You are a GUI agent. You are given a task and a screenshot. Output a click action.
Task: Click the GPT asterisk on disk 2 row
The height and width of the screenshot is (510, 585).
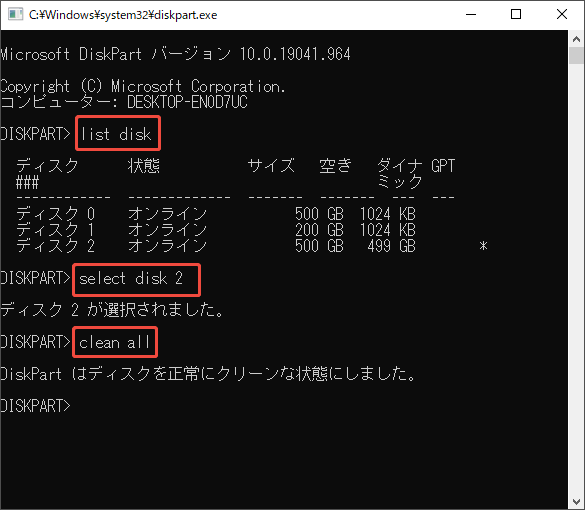(x=484, y=246)
